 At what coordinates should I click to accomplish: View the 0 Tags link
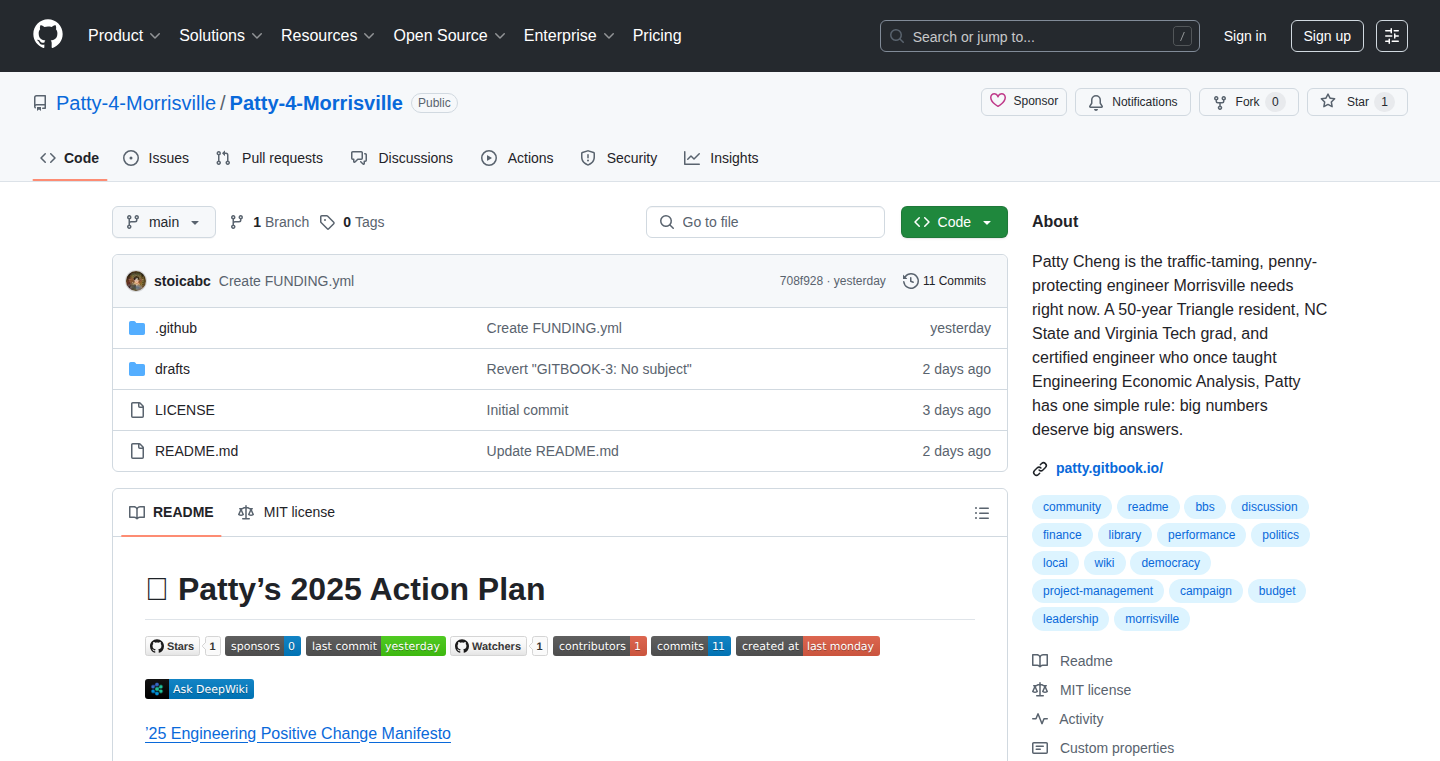click(352, 222)
